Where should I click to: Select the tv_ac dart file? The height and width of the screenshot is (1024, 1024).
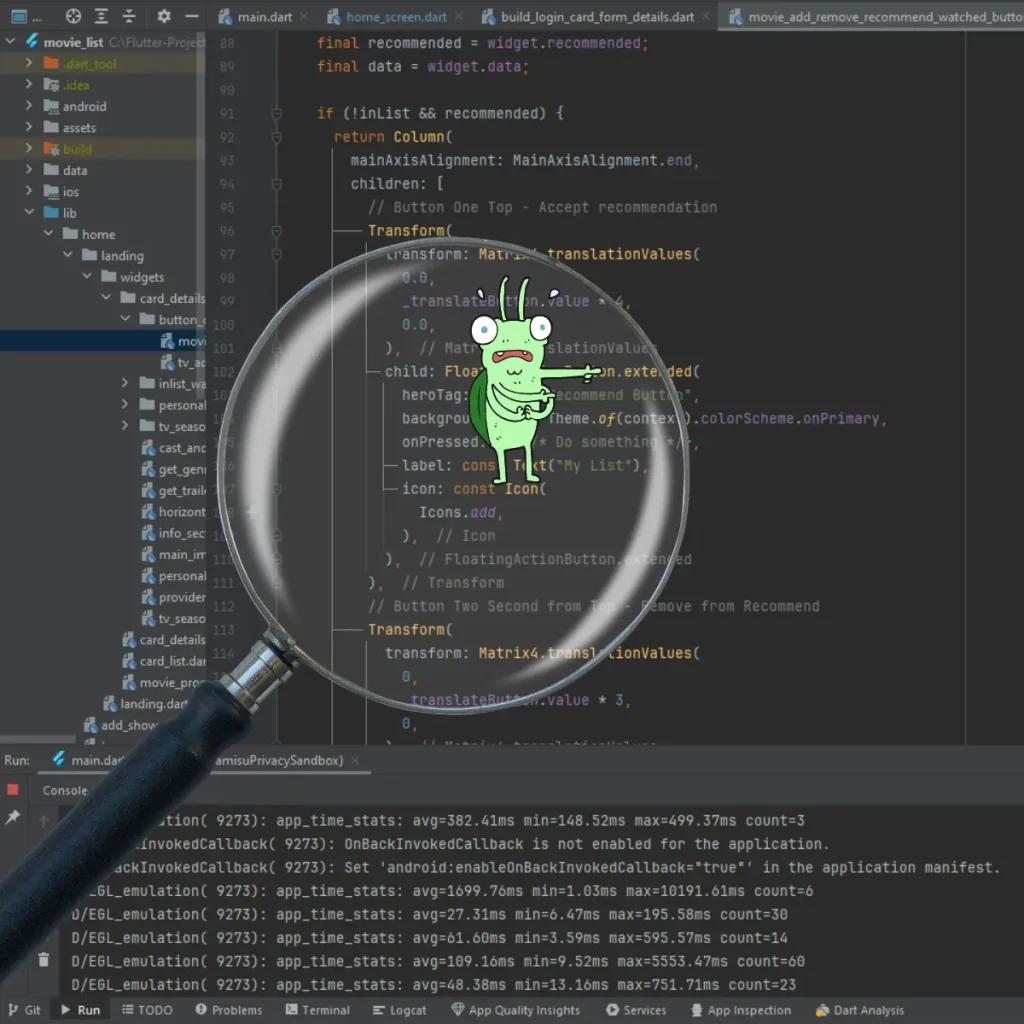[183, 362]
